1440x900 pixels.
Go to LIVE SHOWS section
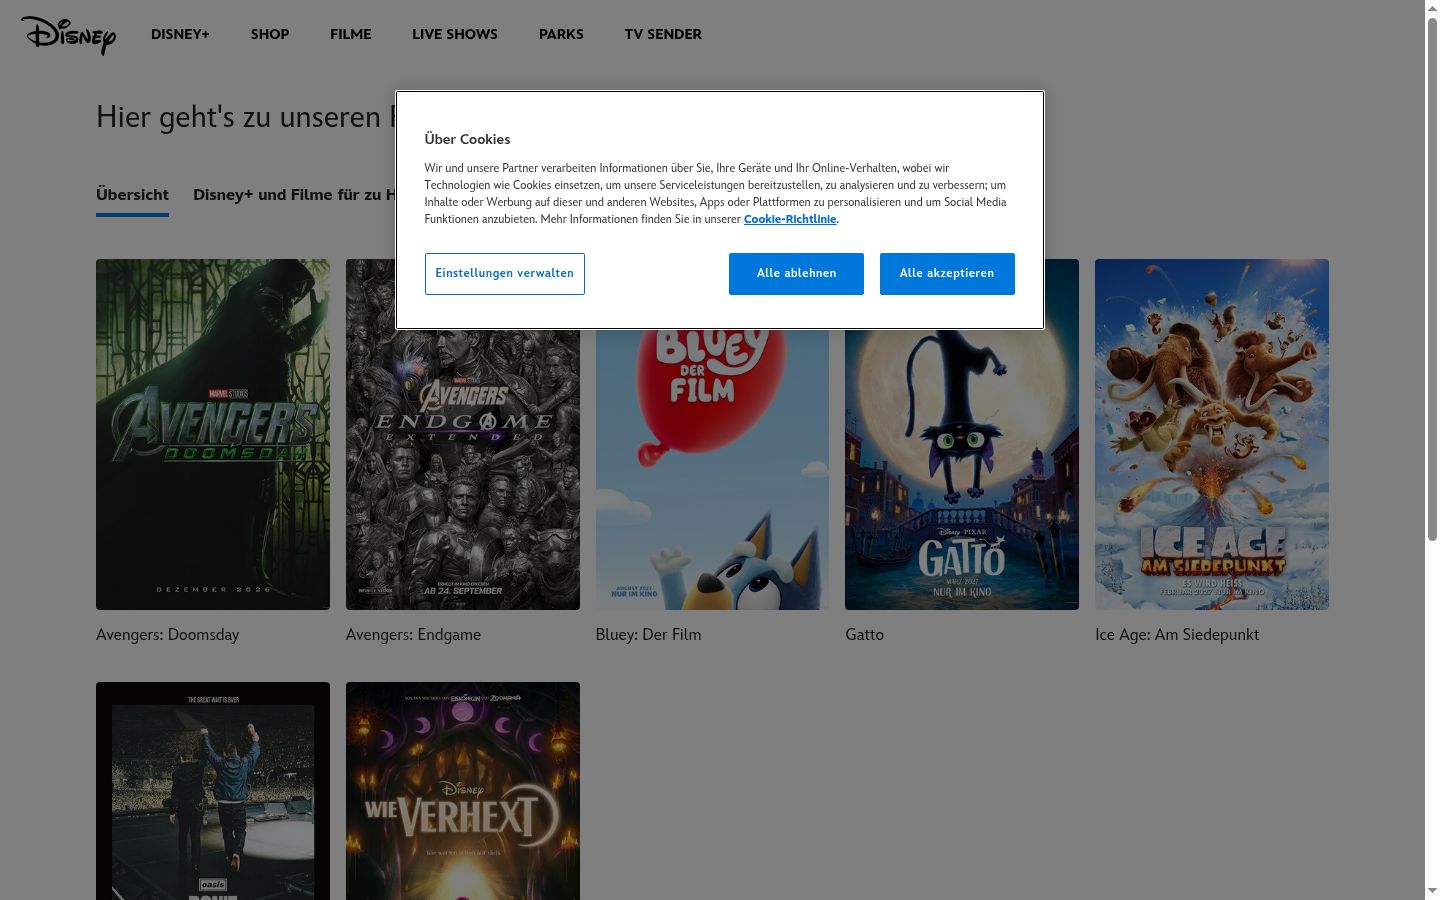pyautogui.click(x=455, y=34)
